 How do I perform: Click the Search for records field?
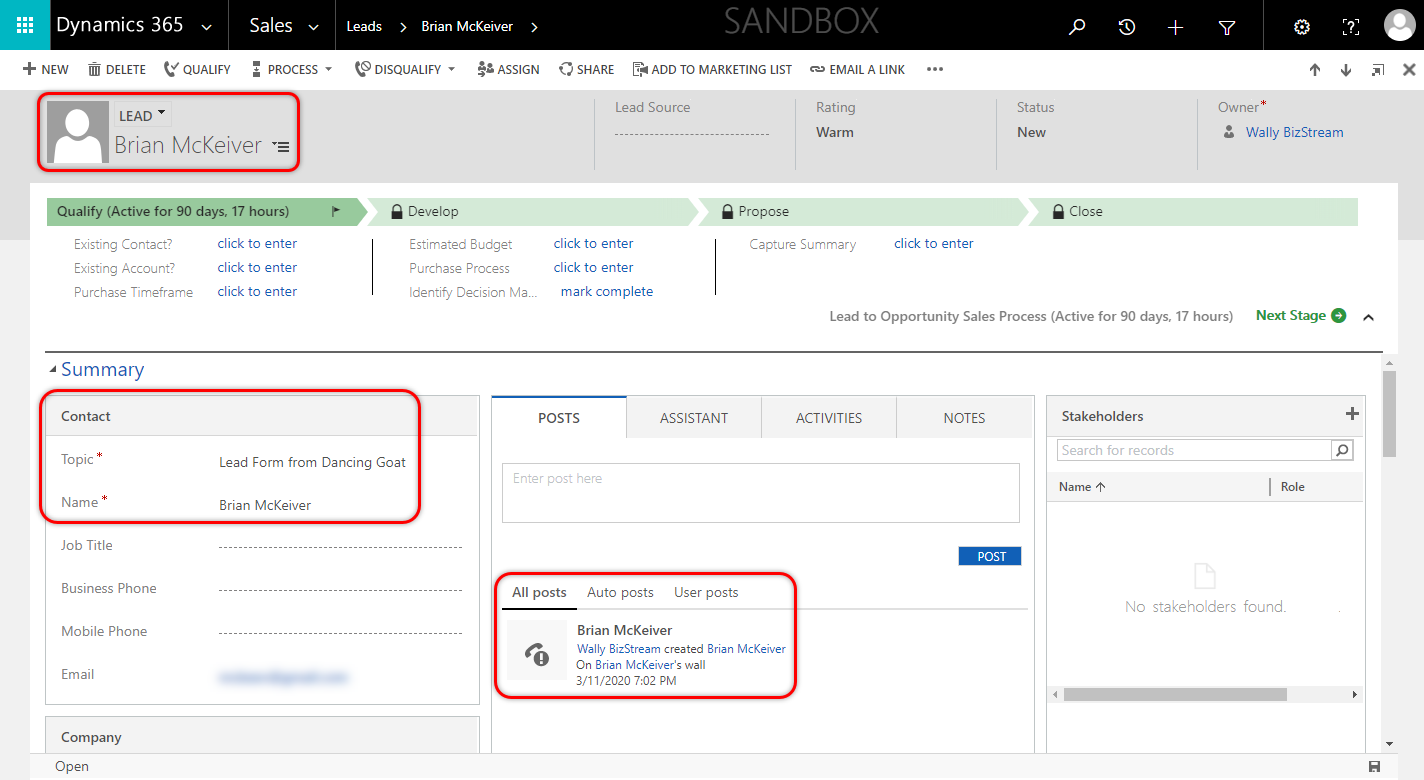[x=1194, y=450]
